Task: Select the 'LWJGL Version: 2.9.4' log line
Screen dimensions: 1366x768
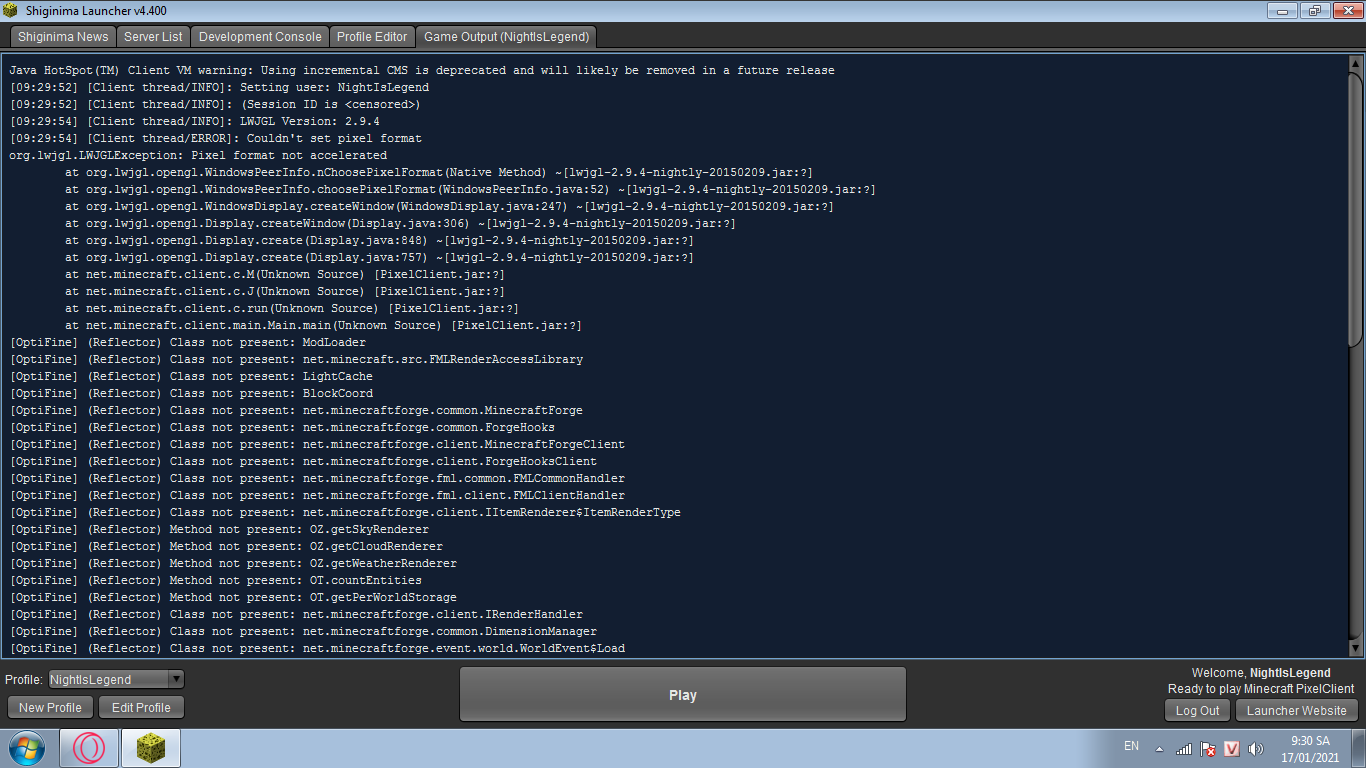Action: [x=194, y=122]
